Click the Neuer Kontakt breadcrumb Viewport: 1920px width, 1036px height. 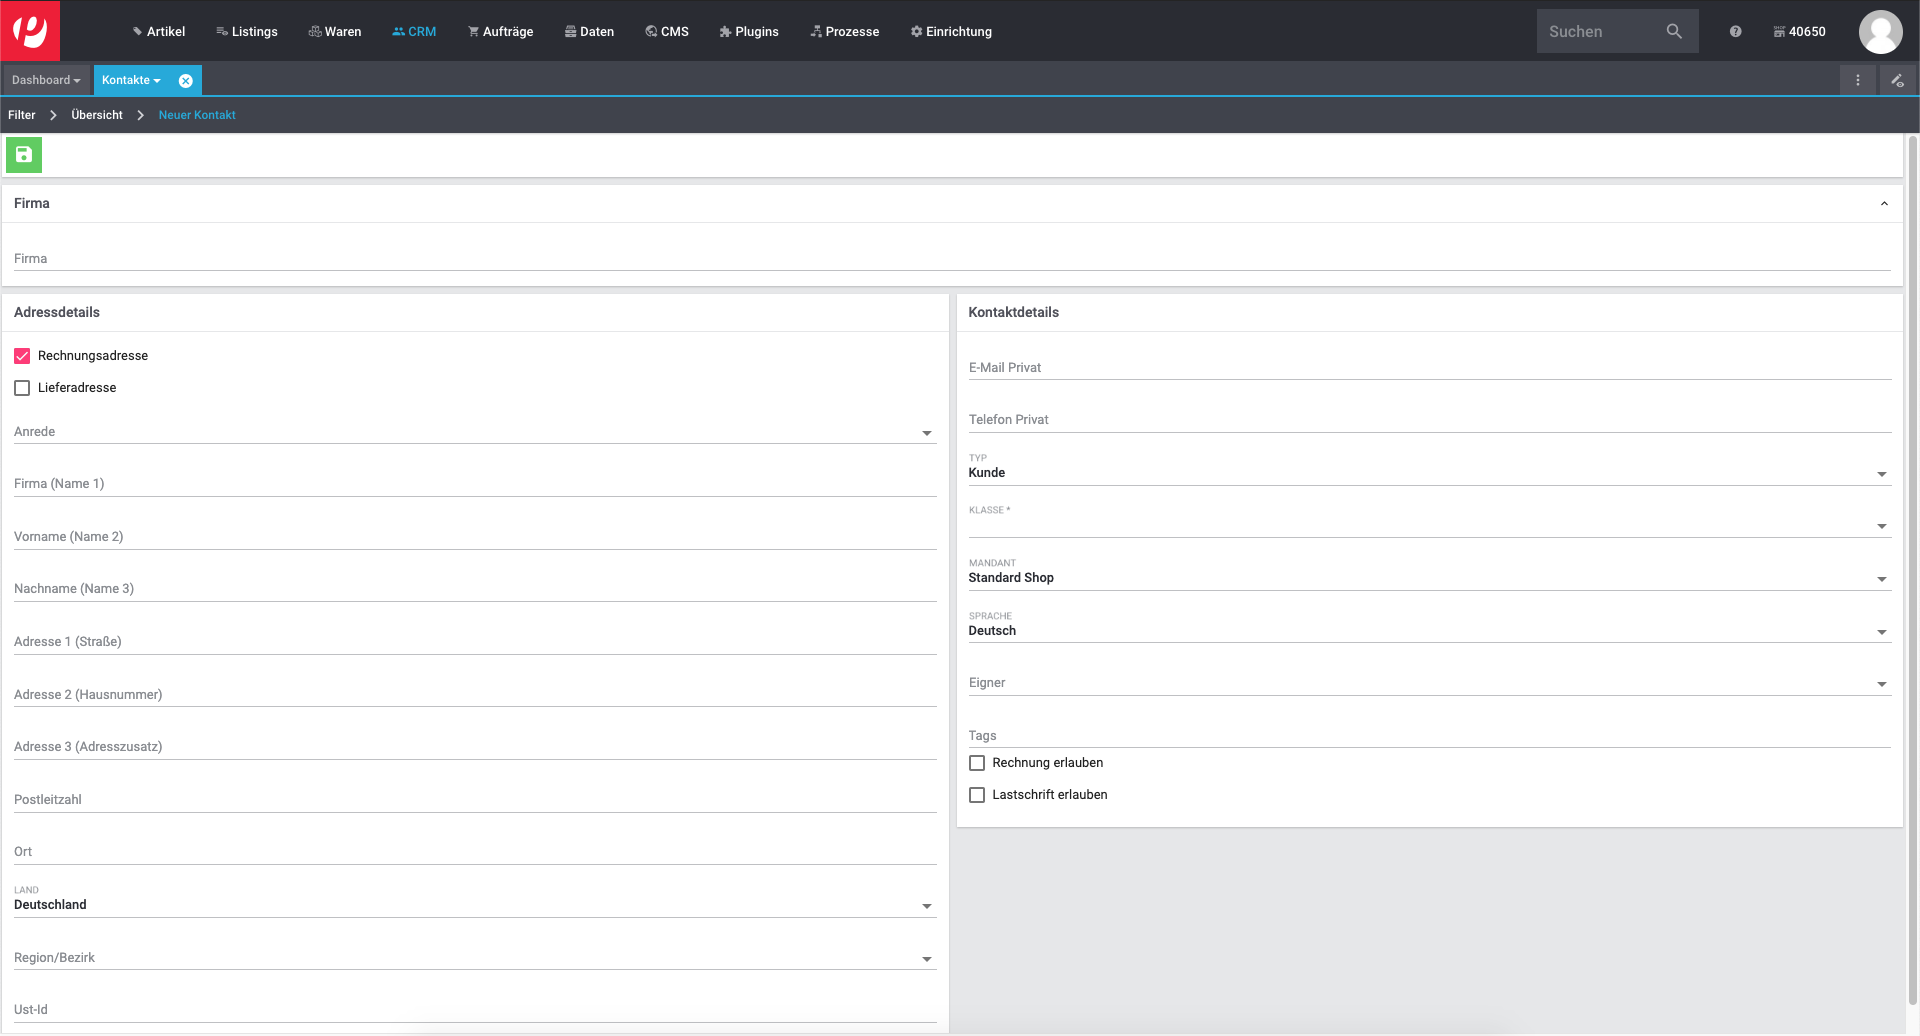(x=197, y=116)
